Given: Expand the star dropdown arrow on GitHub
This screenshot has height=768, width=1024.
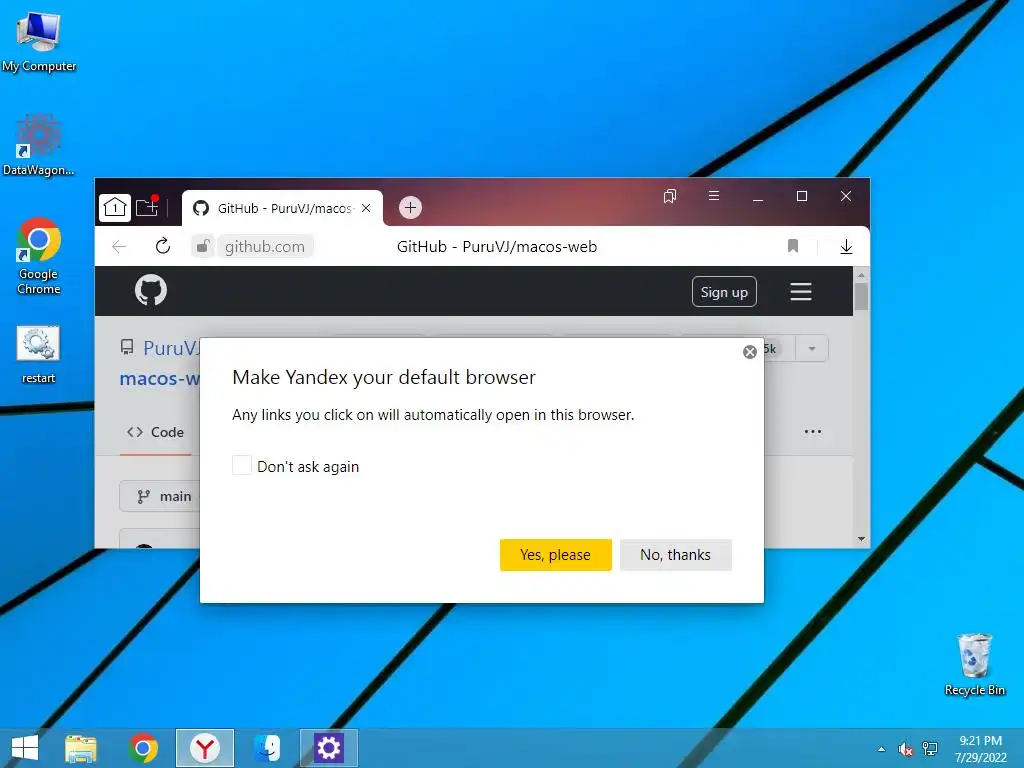Looking at the screenshot, I should coord(812,349).
